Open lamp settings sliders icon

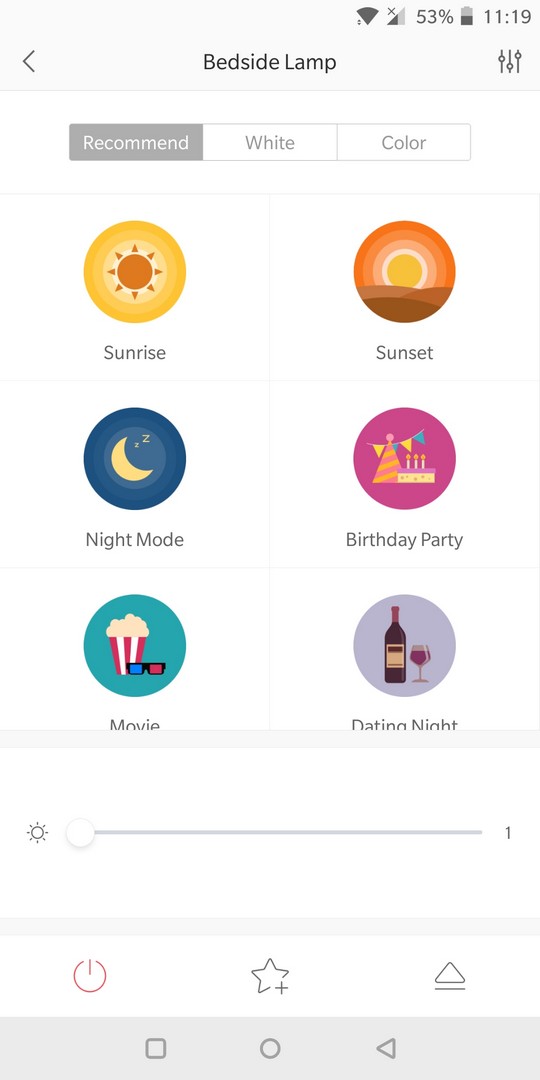[510, 61]
